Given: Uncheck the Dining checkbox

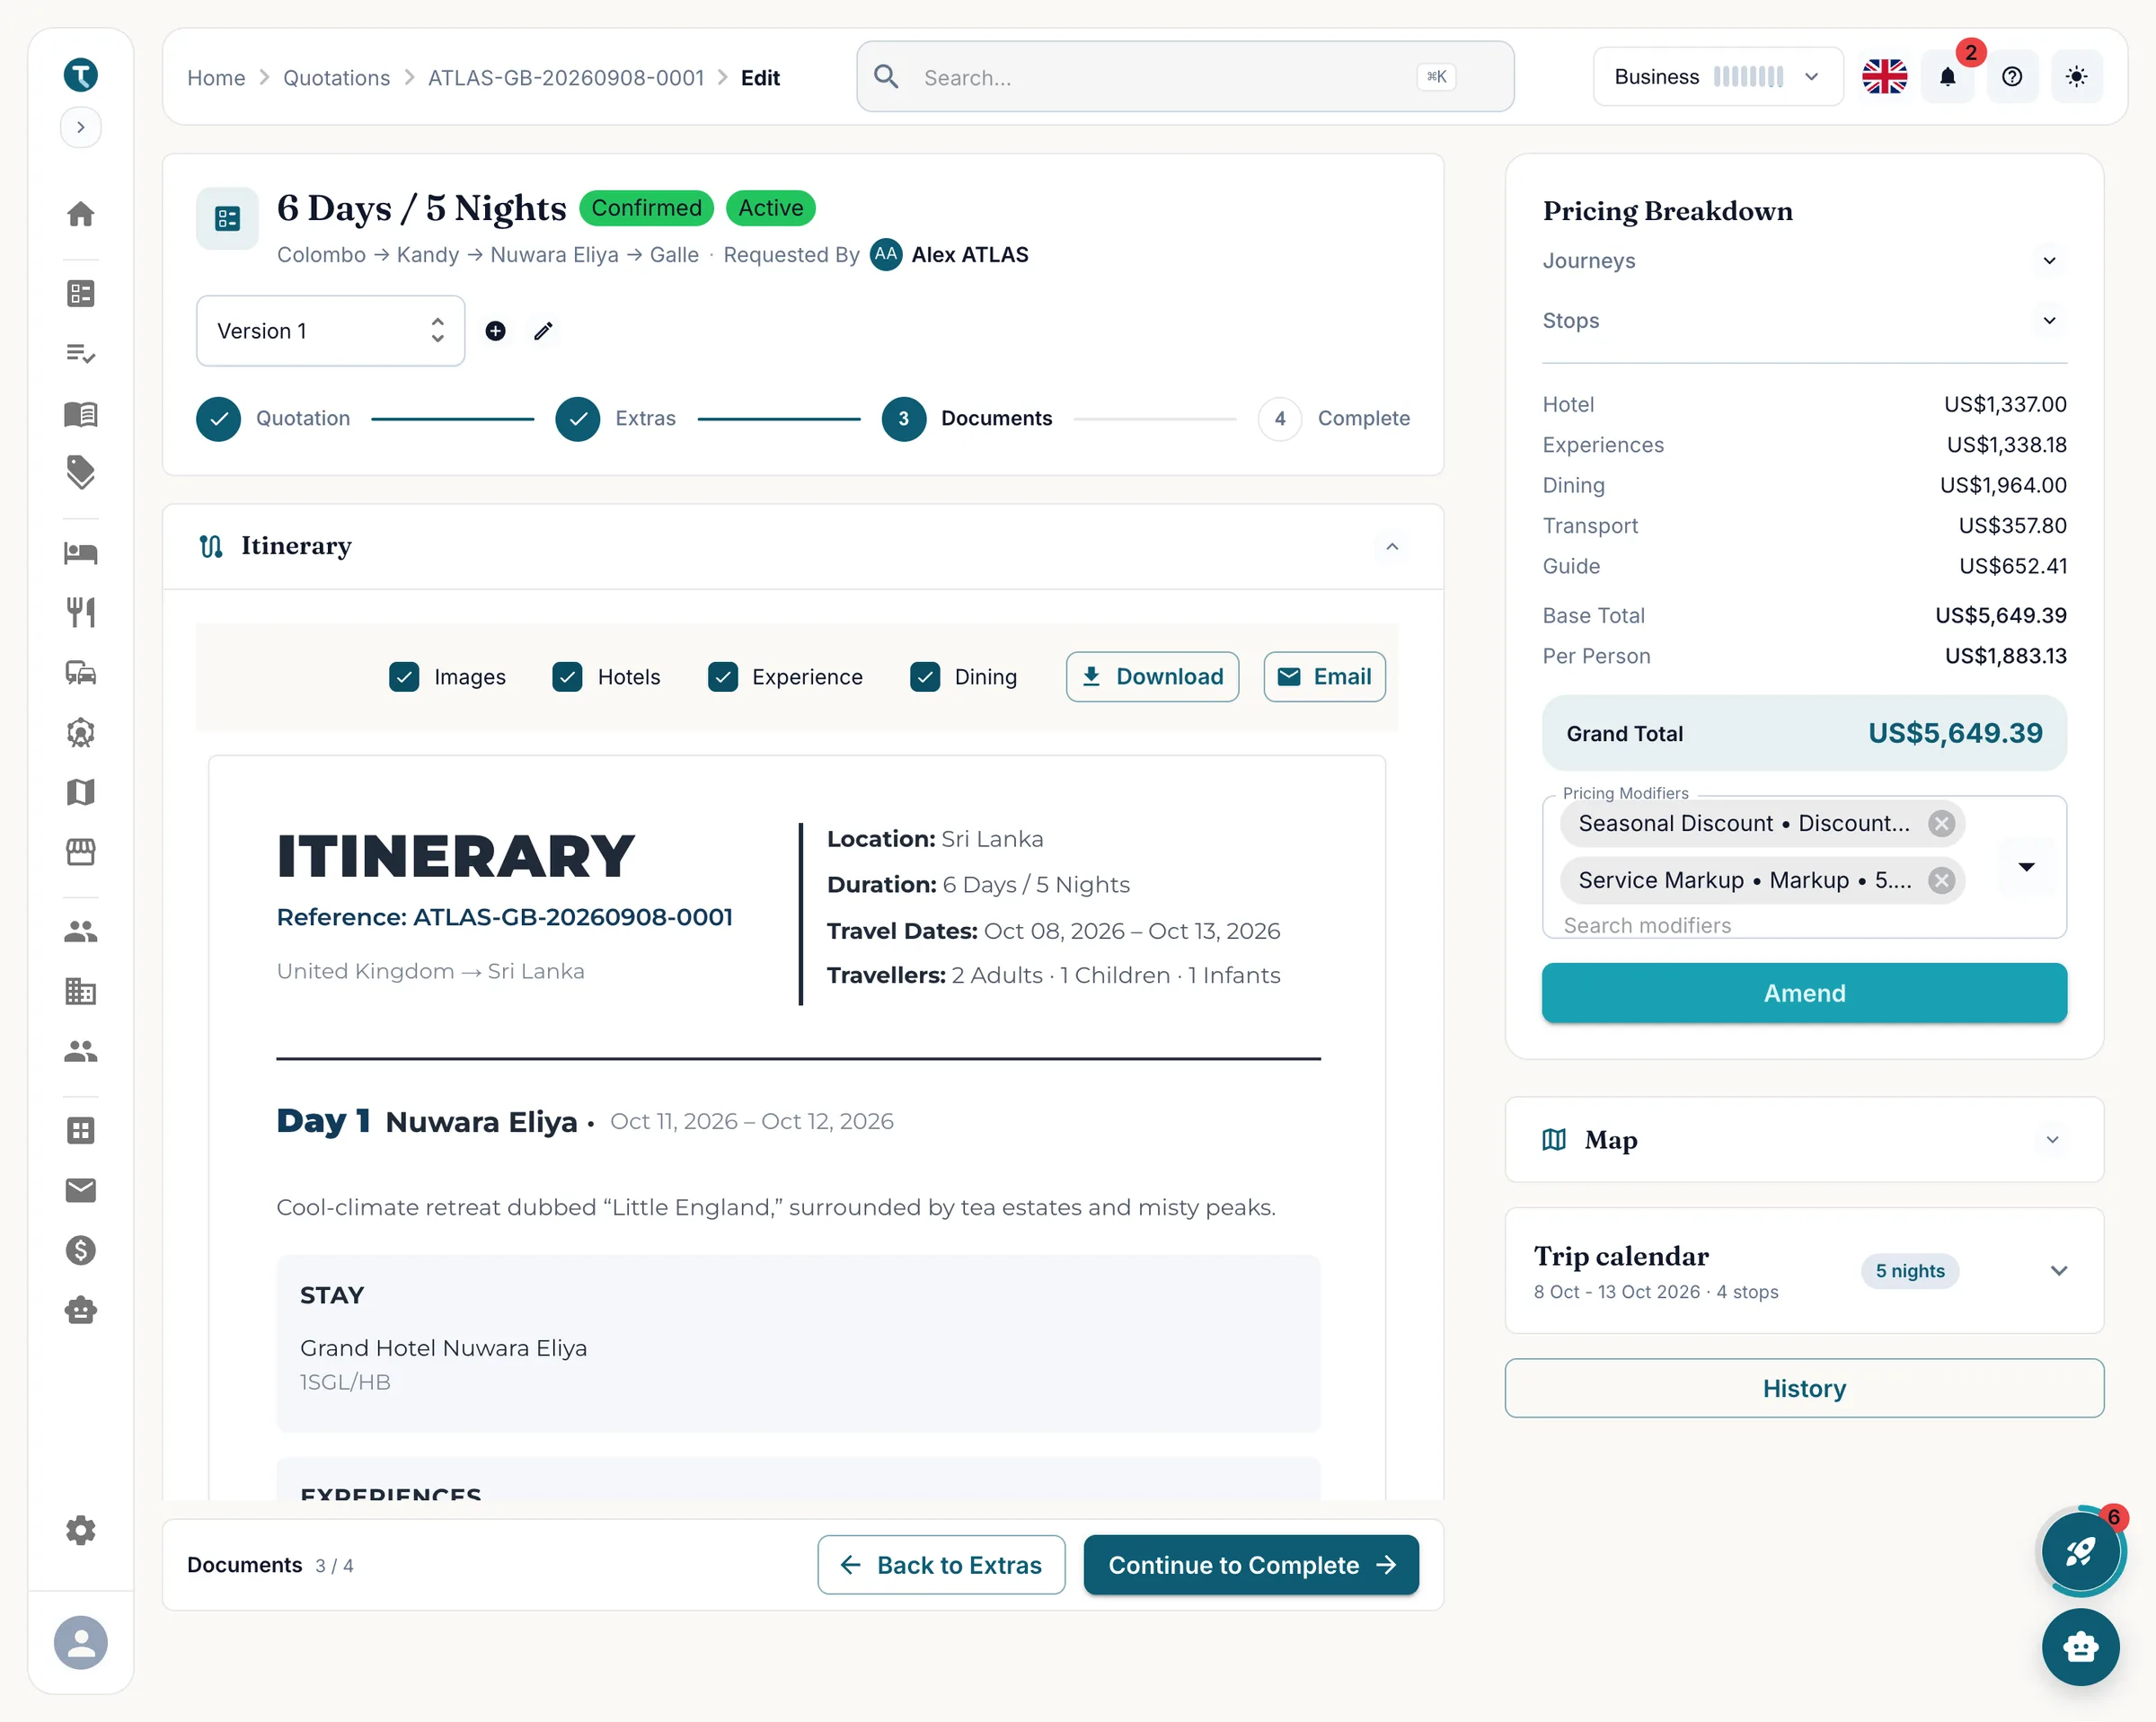Looking at the screenshot, I should (925, 677).
